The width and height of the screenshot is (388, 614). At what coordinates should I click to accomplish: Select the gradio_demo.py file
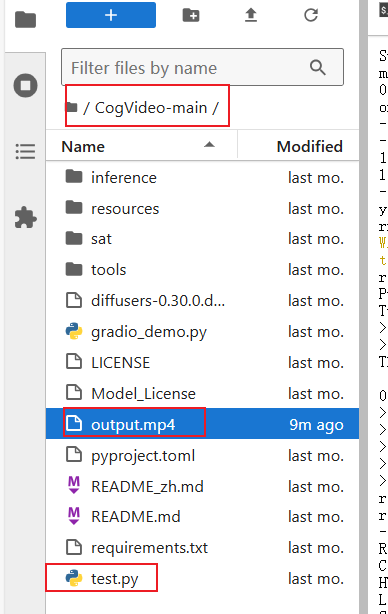coord(202,332)
